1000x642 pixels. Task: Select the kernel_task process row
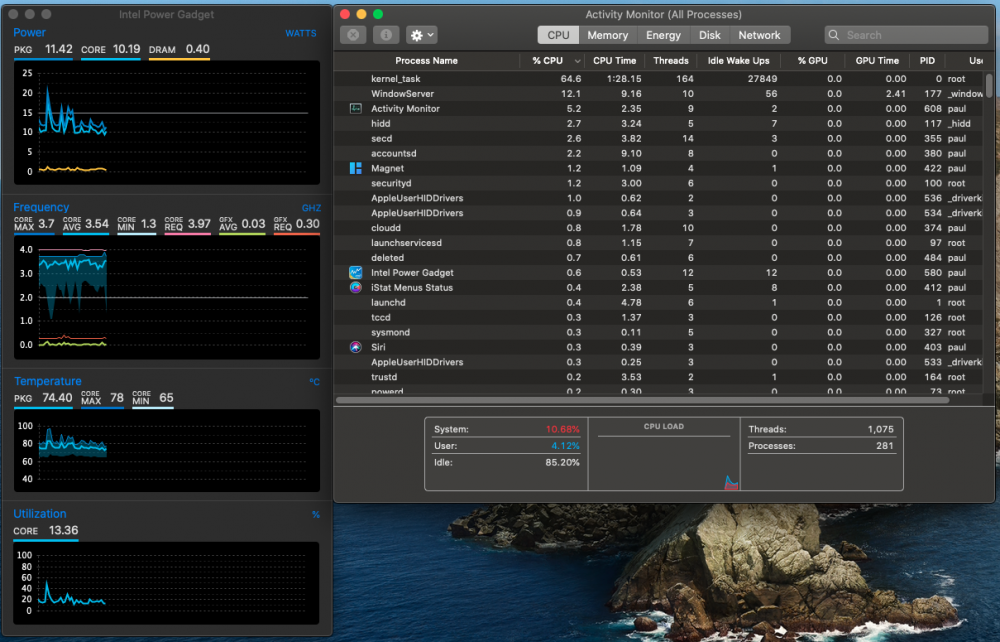coord(659,79)
